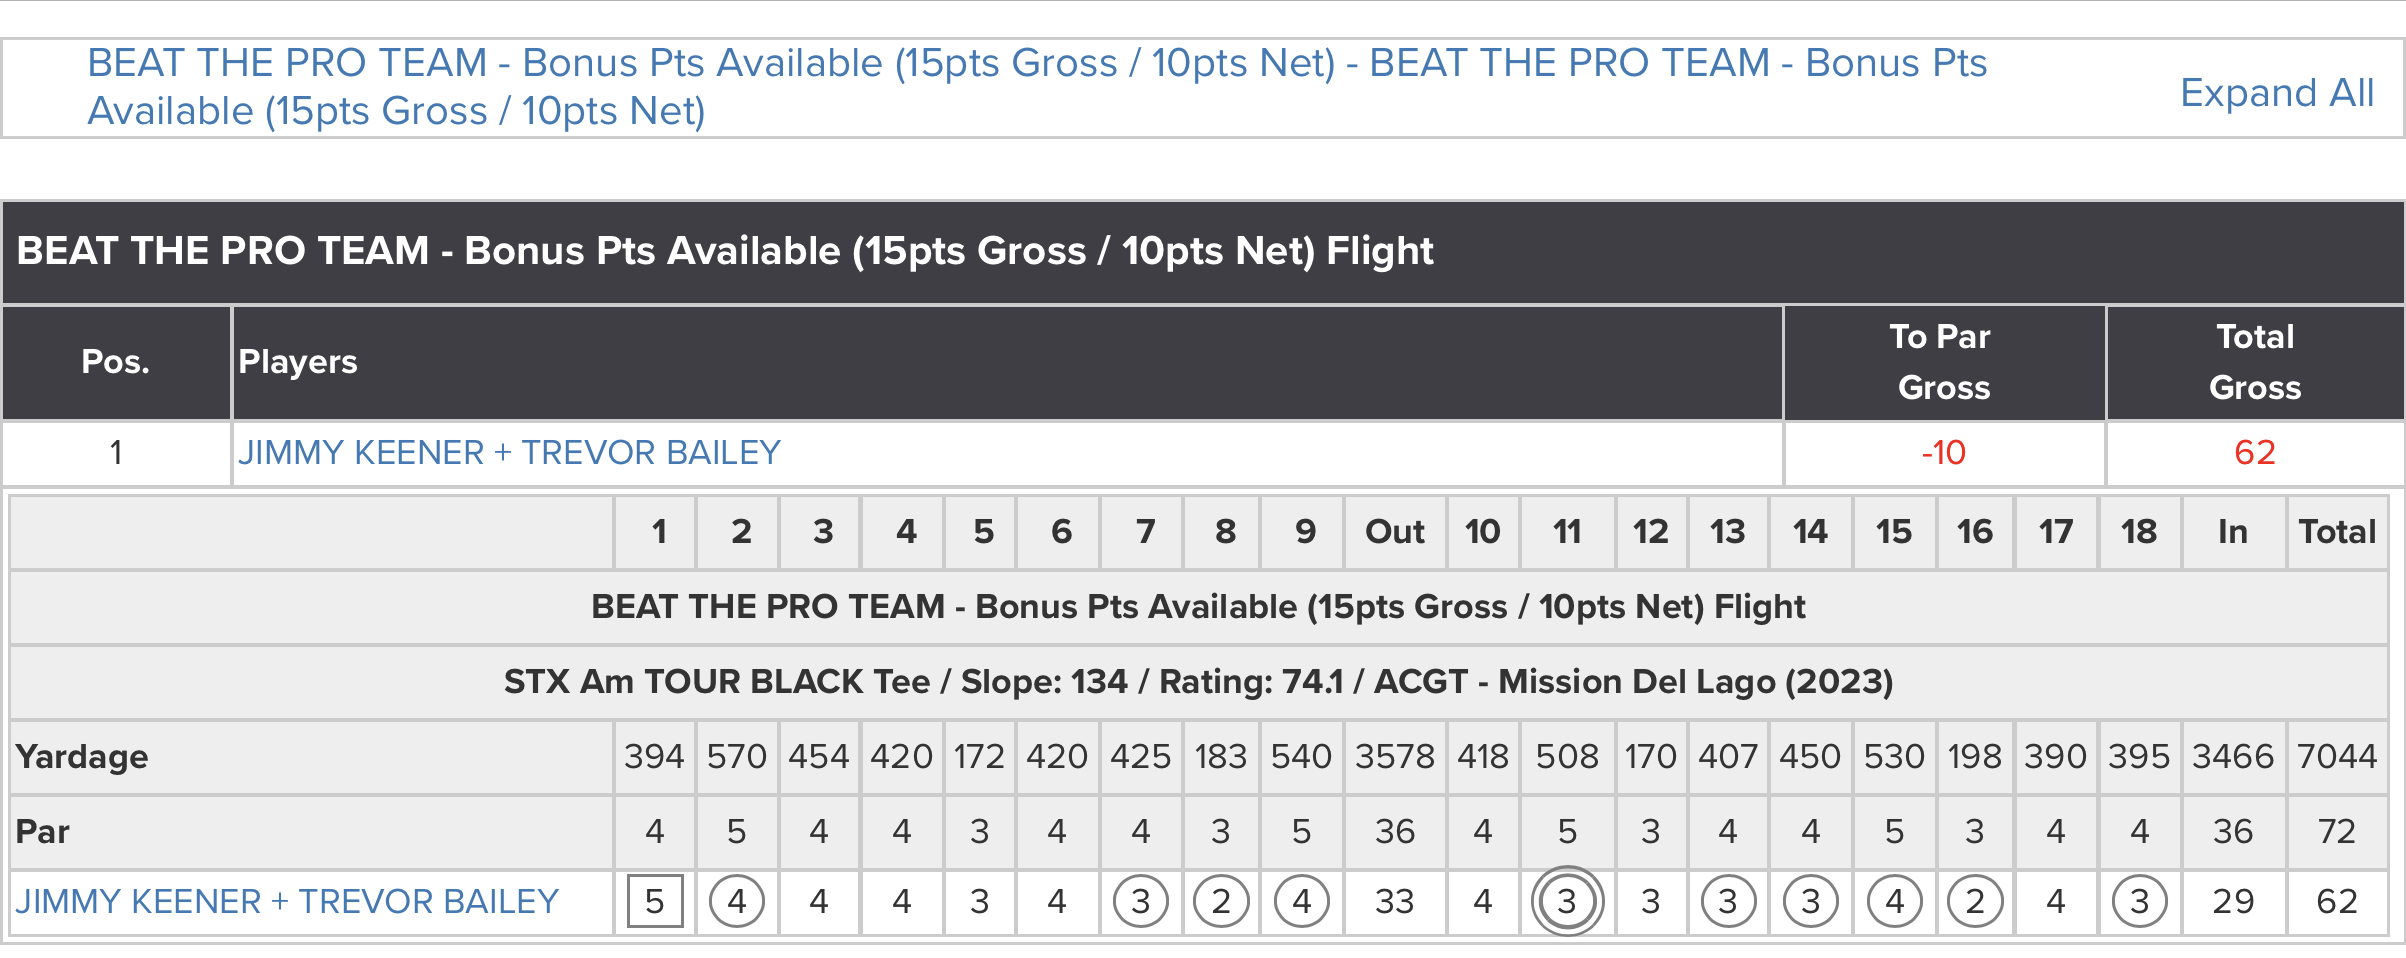Select the red 62 total gross value
The height and width of the screenshot is (958, 2406).
click(x=2255, y=453)
